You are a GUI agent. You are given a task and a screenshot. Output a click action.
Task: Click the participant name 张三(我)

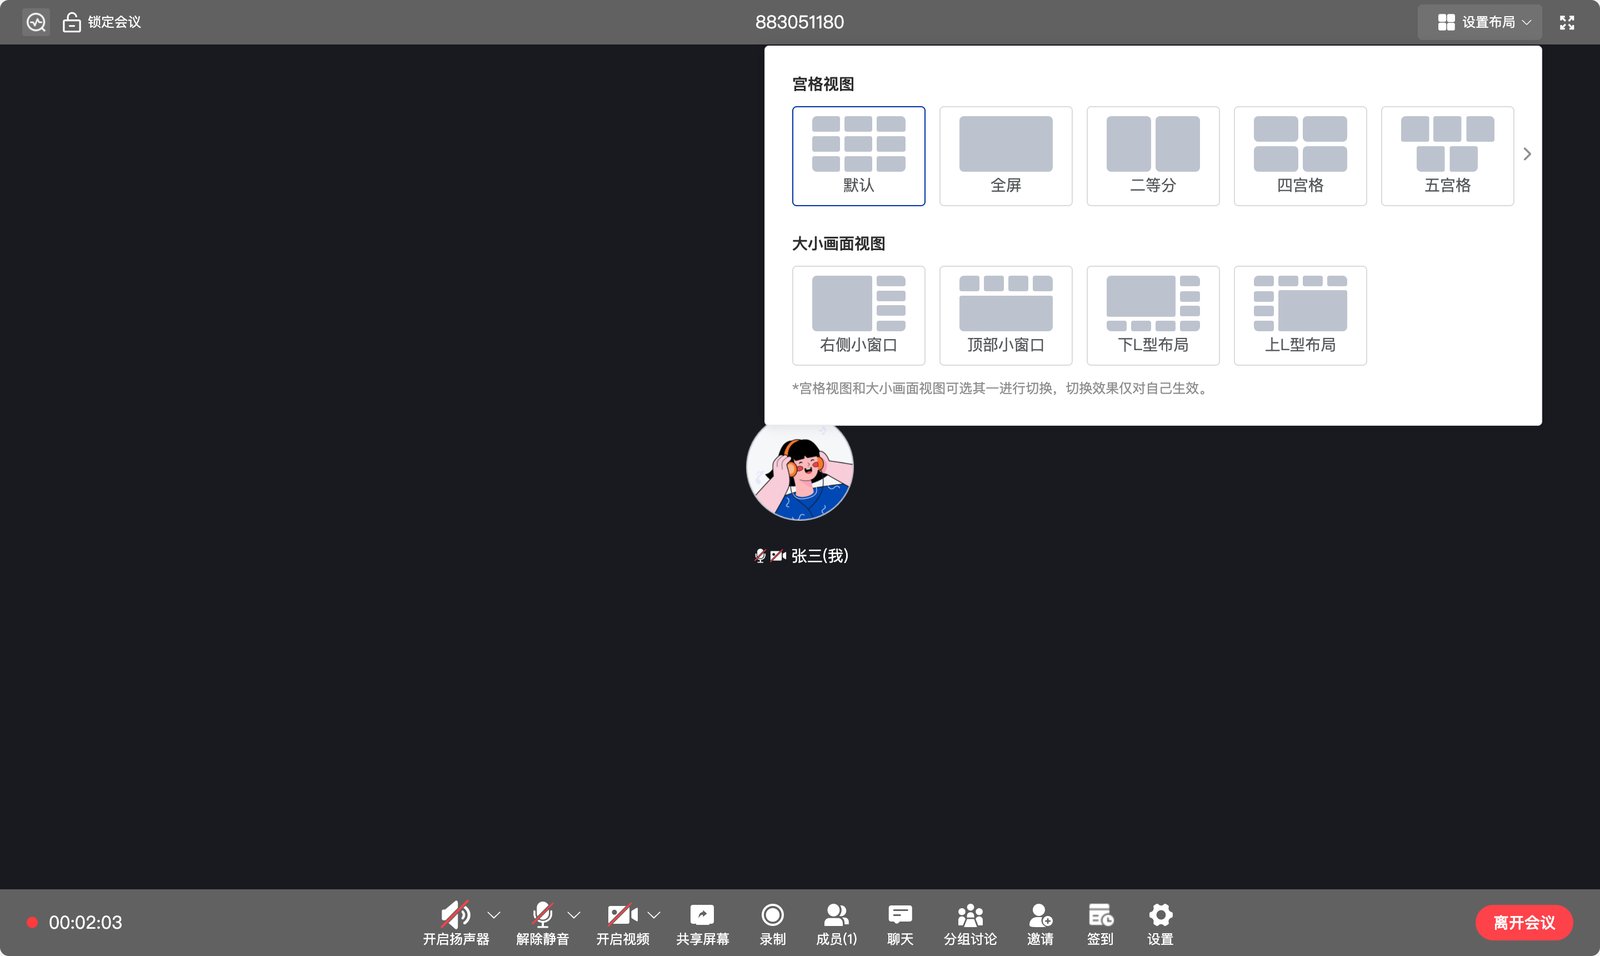pos(819,556)
